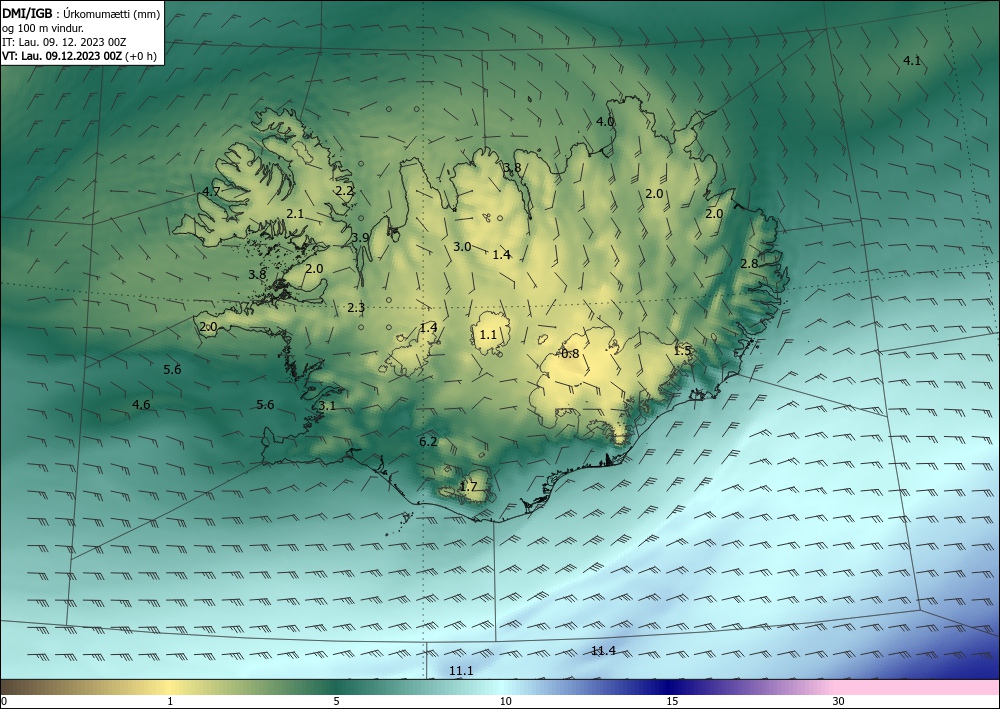1000x709 pixels.
Task: Click the 3.9 value label
Action: (x=360, y=237)
